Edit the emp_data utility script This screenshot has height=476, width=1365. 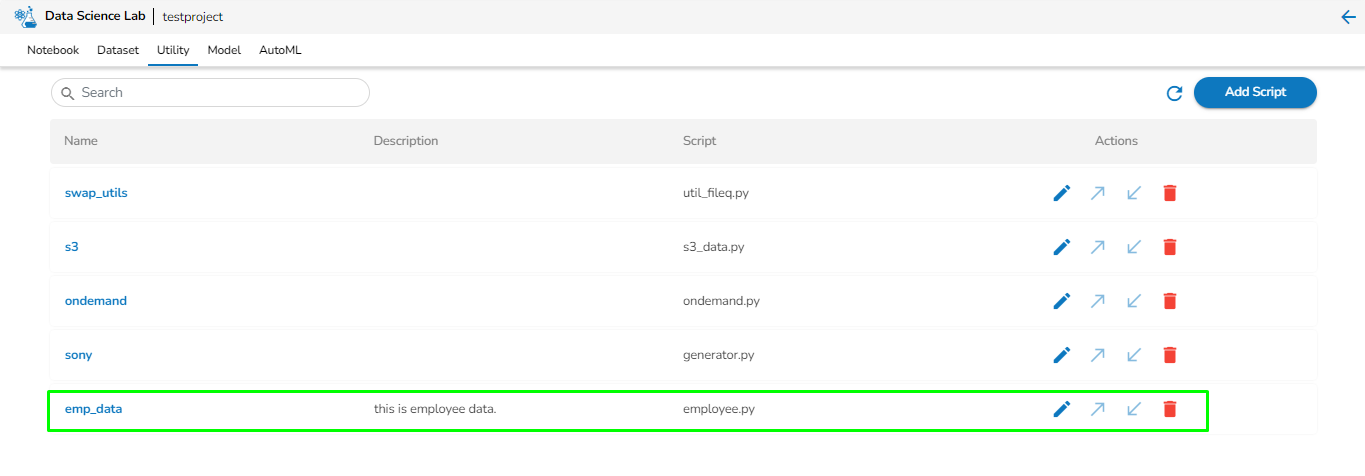[x=1062, y=409]
